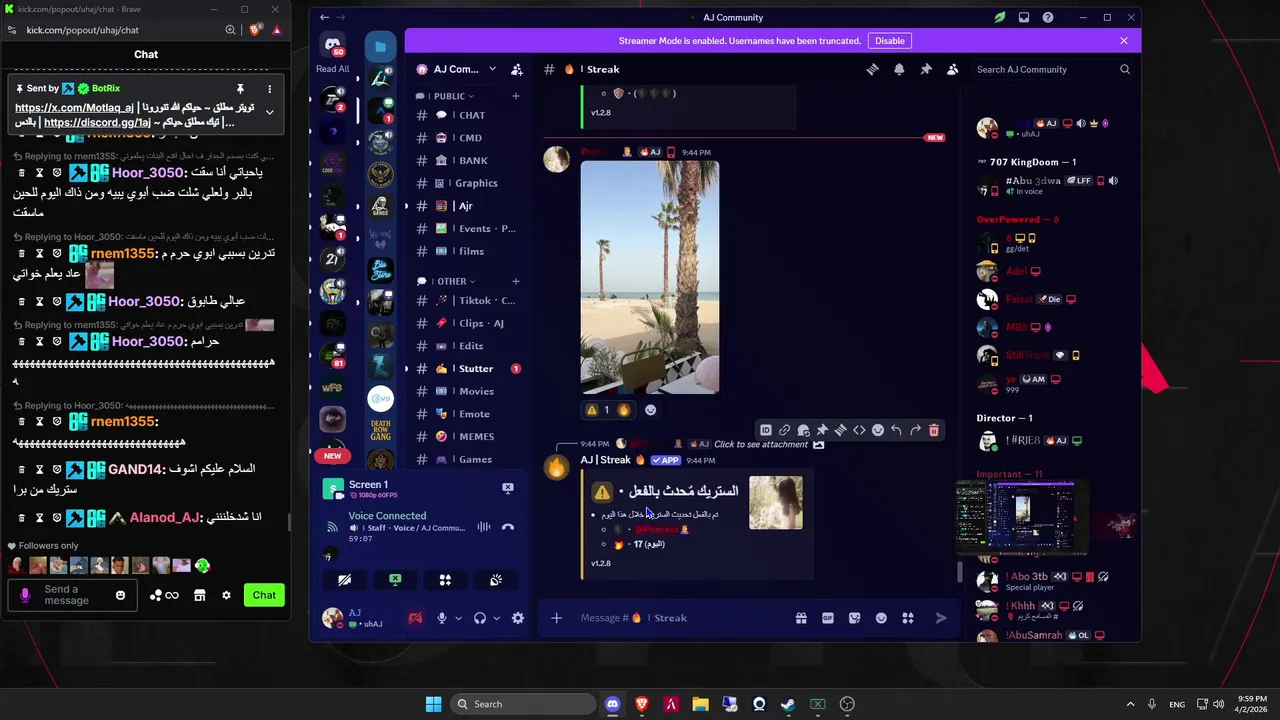The width and height of the screenshot is (1280, 720).
Task: Open the gift icon in message bar
Action: click(801, 618)
